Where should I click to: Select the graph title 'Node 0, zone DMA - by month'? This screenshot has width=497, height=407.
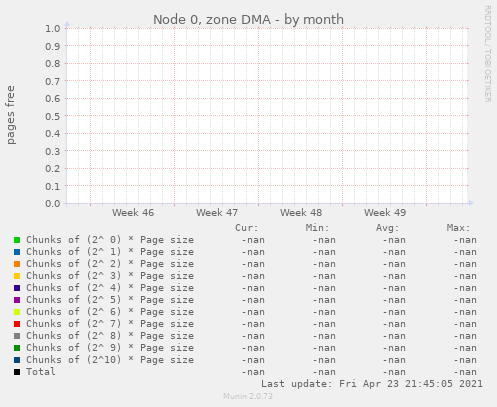pos(248,20)
